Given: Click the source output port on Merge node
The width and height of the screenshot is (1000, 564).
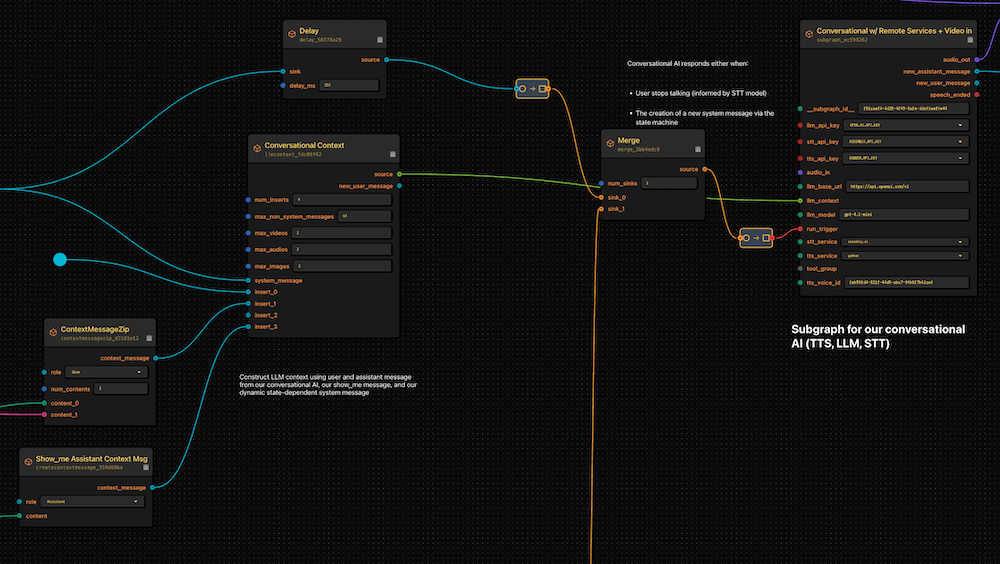Looking at the screenshot, I should coord(705,169).
